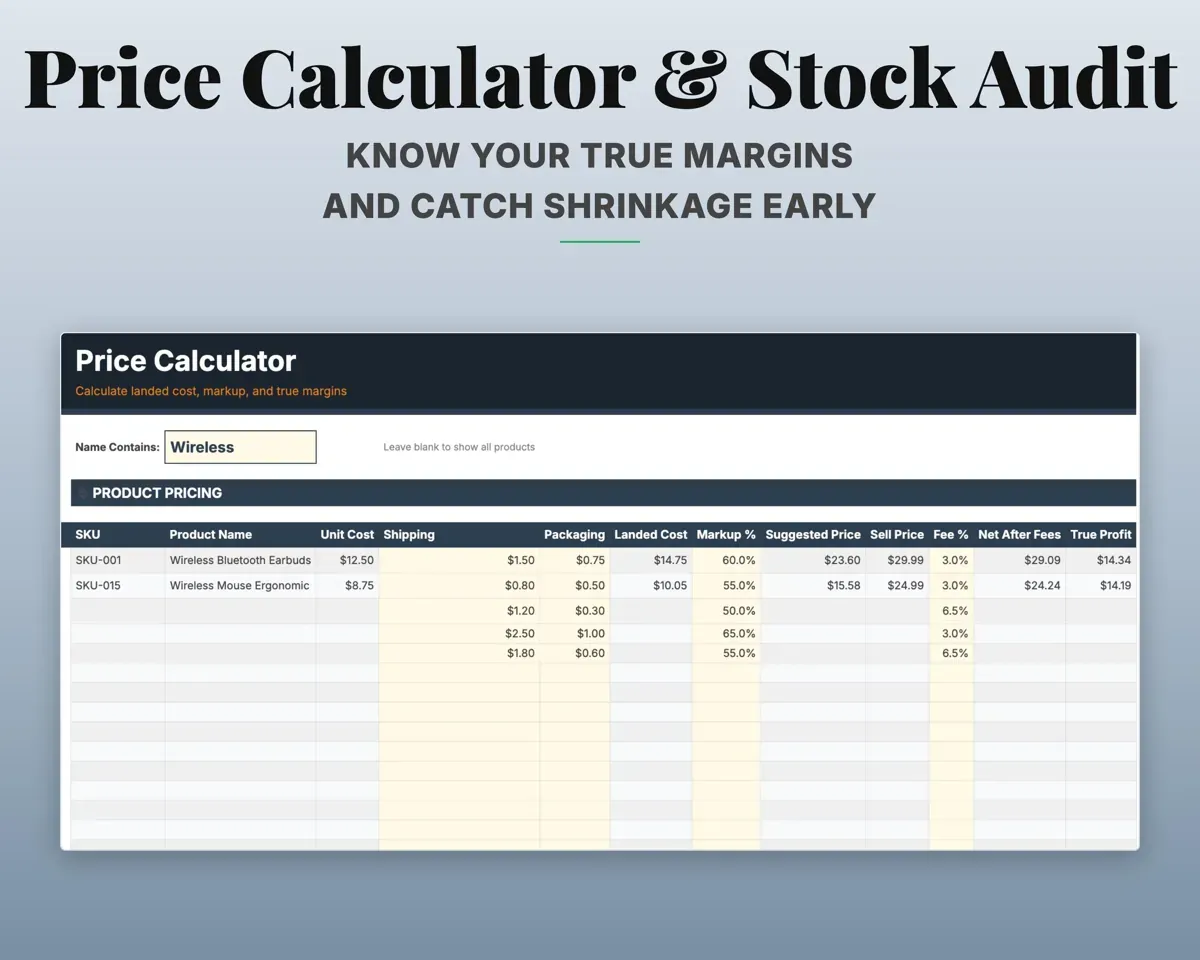The height and width of the screenshot is (960, 1200).
Task: Click the Name Contains field showing Wireless
Action: [240, 447]
